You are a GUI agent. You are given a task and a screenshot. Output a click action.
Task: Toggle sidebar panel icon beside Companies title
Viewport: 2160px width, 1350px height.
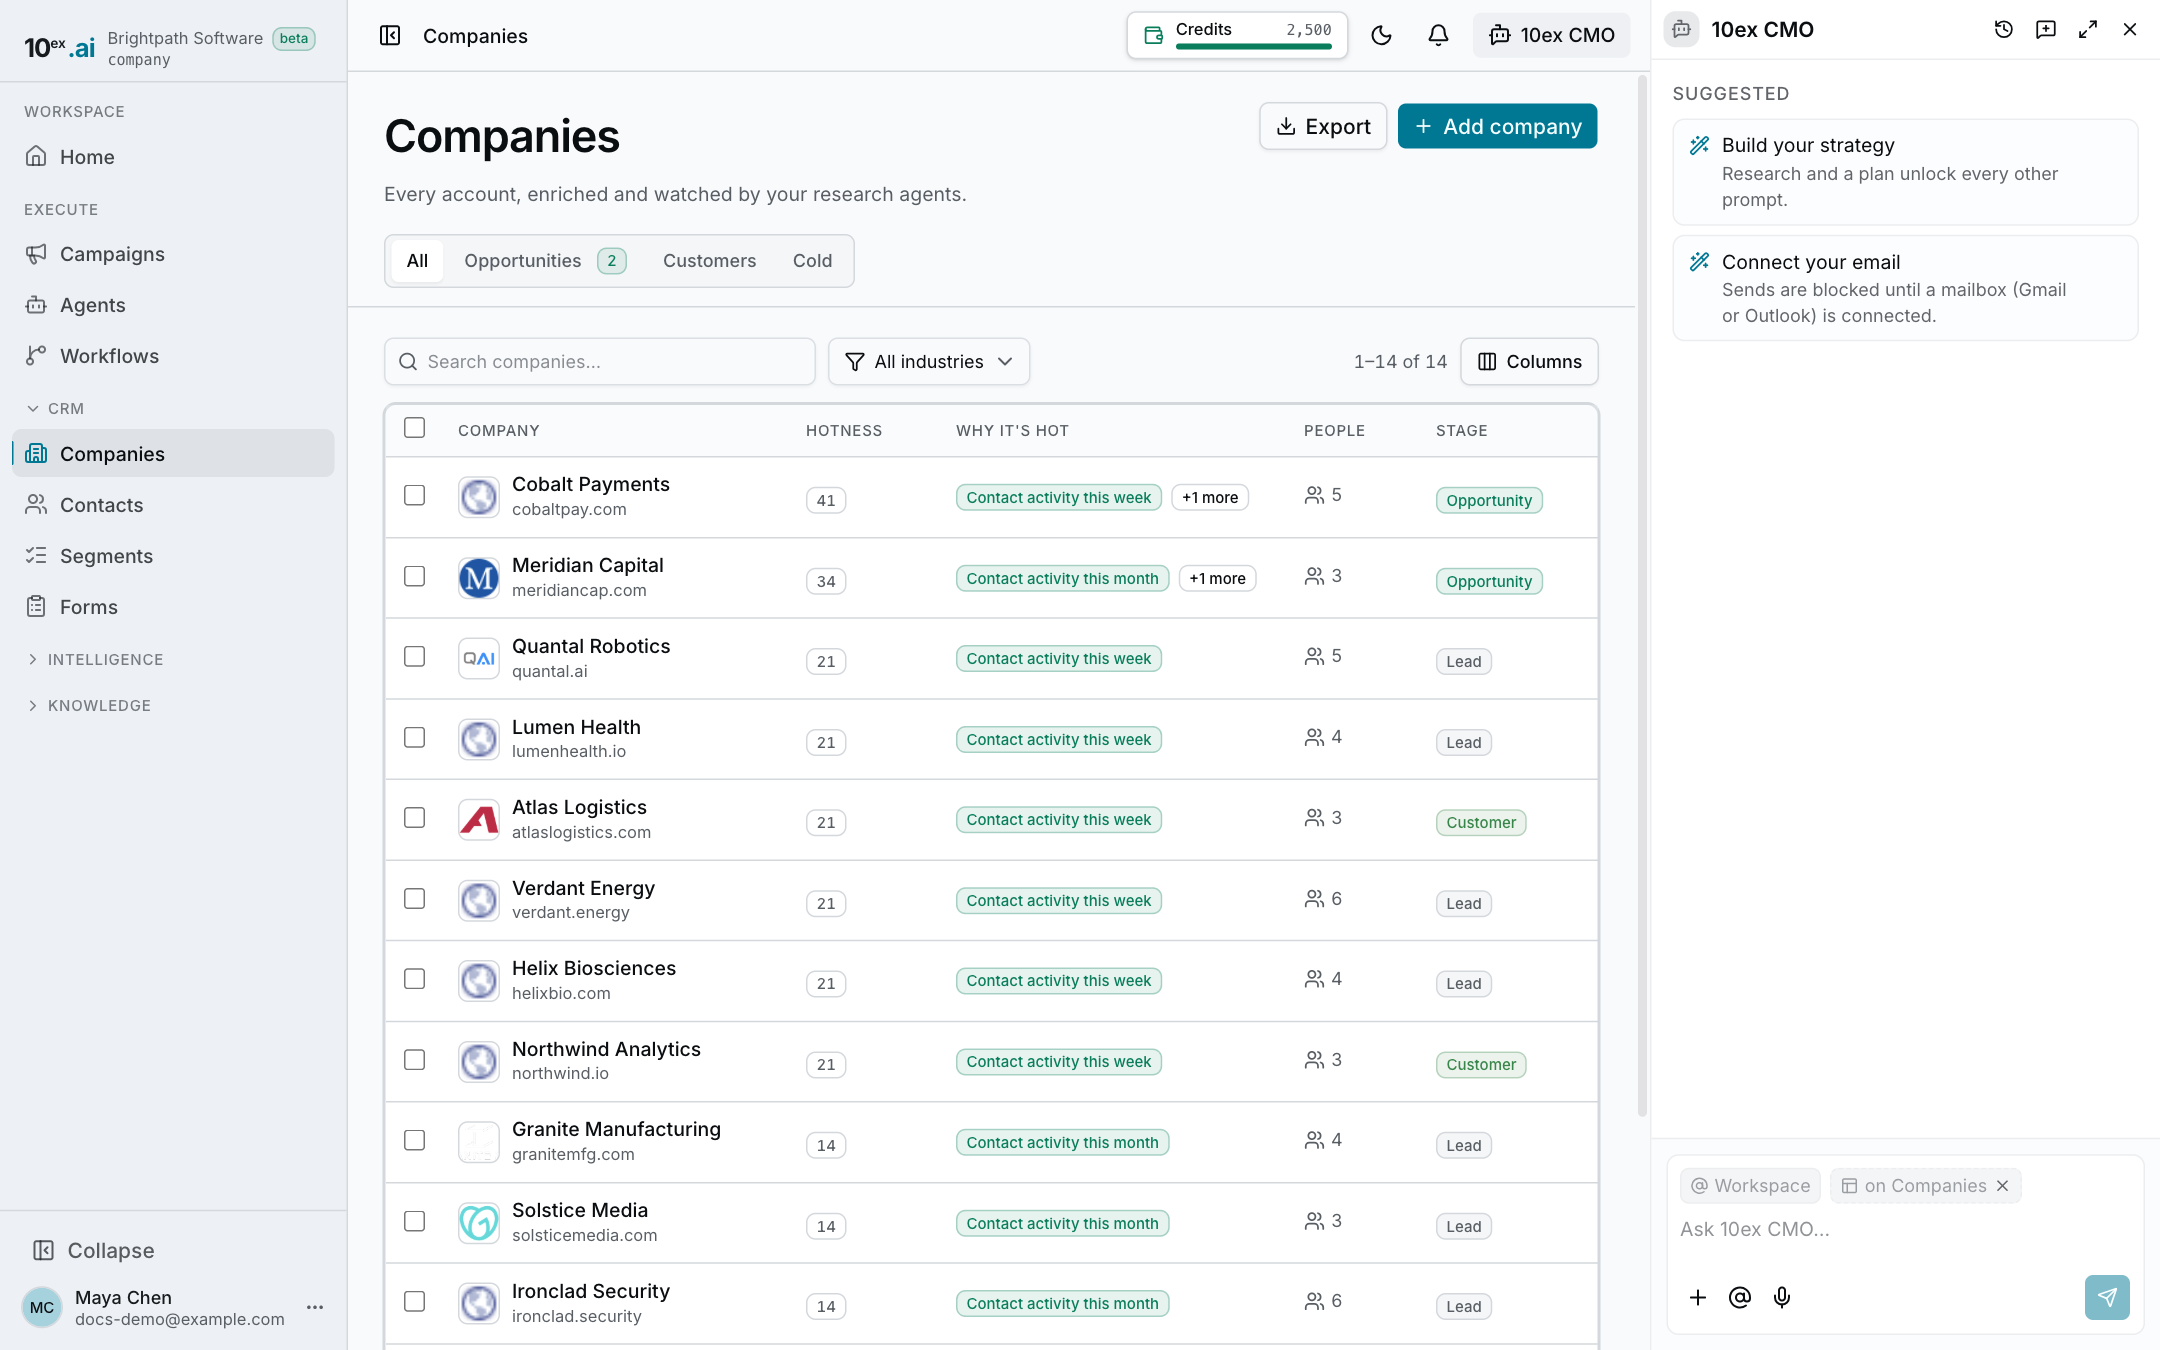390,36
